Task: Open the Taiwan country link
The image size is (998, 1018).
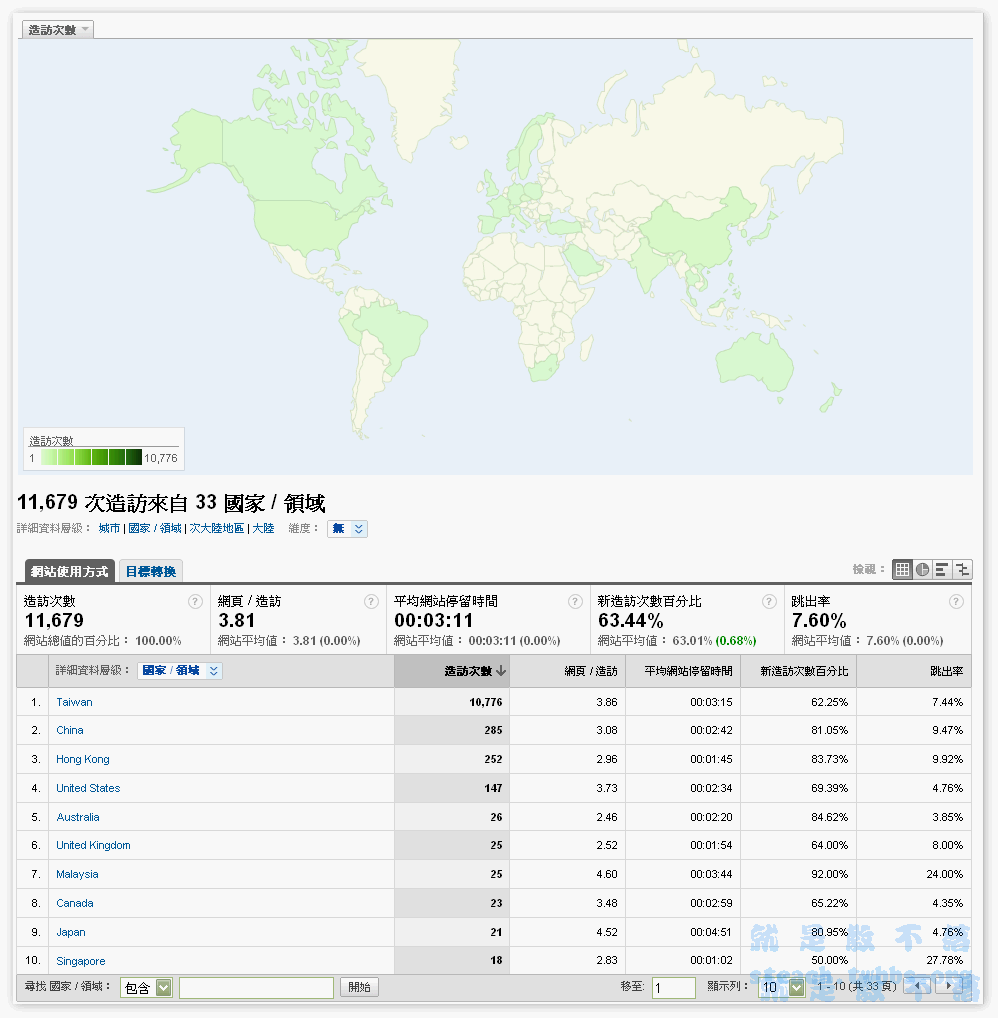Action: (x=74, y=702)
